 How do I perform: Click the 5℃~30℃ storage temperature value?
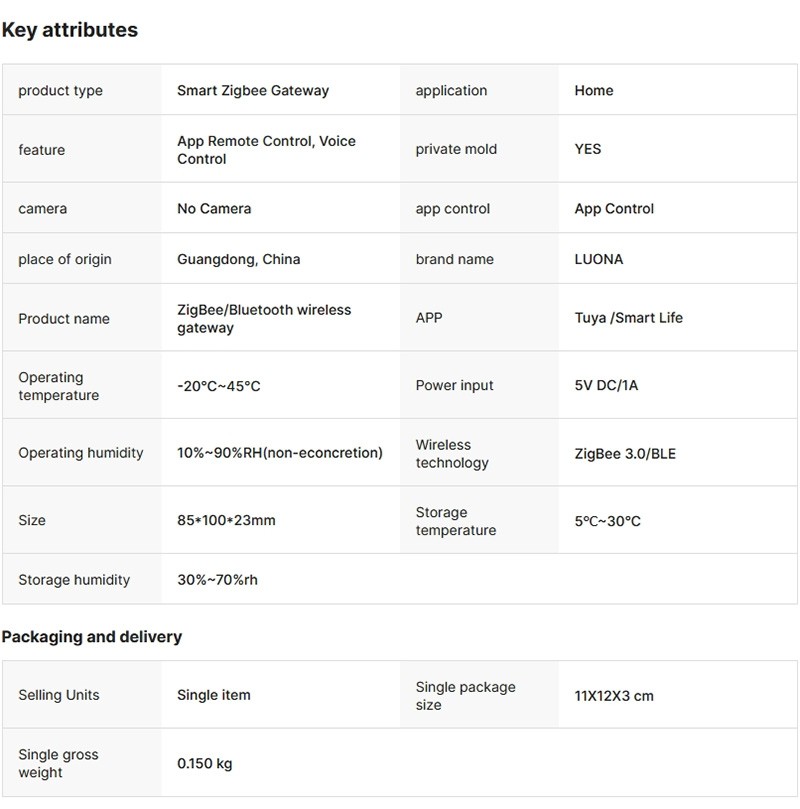(x=607, y=521)
